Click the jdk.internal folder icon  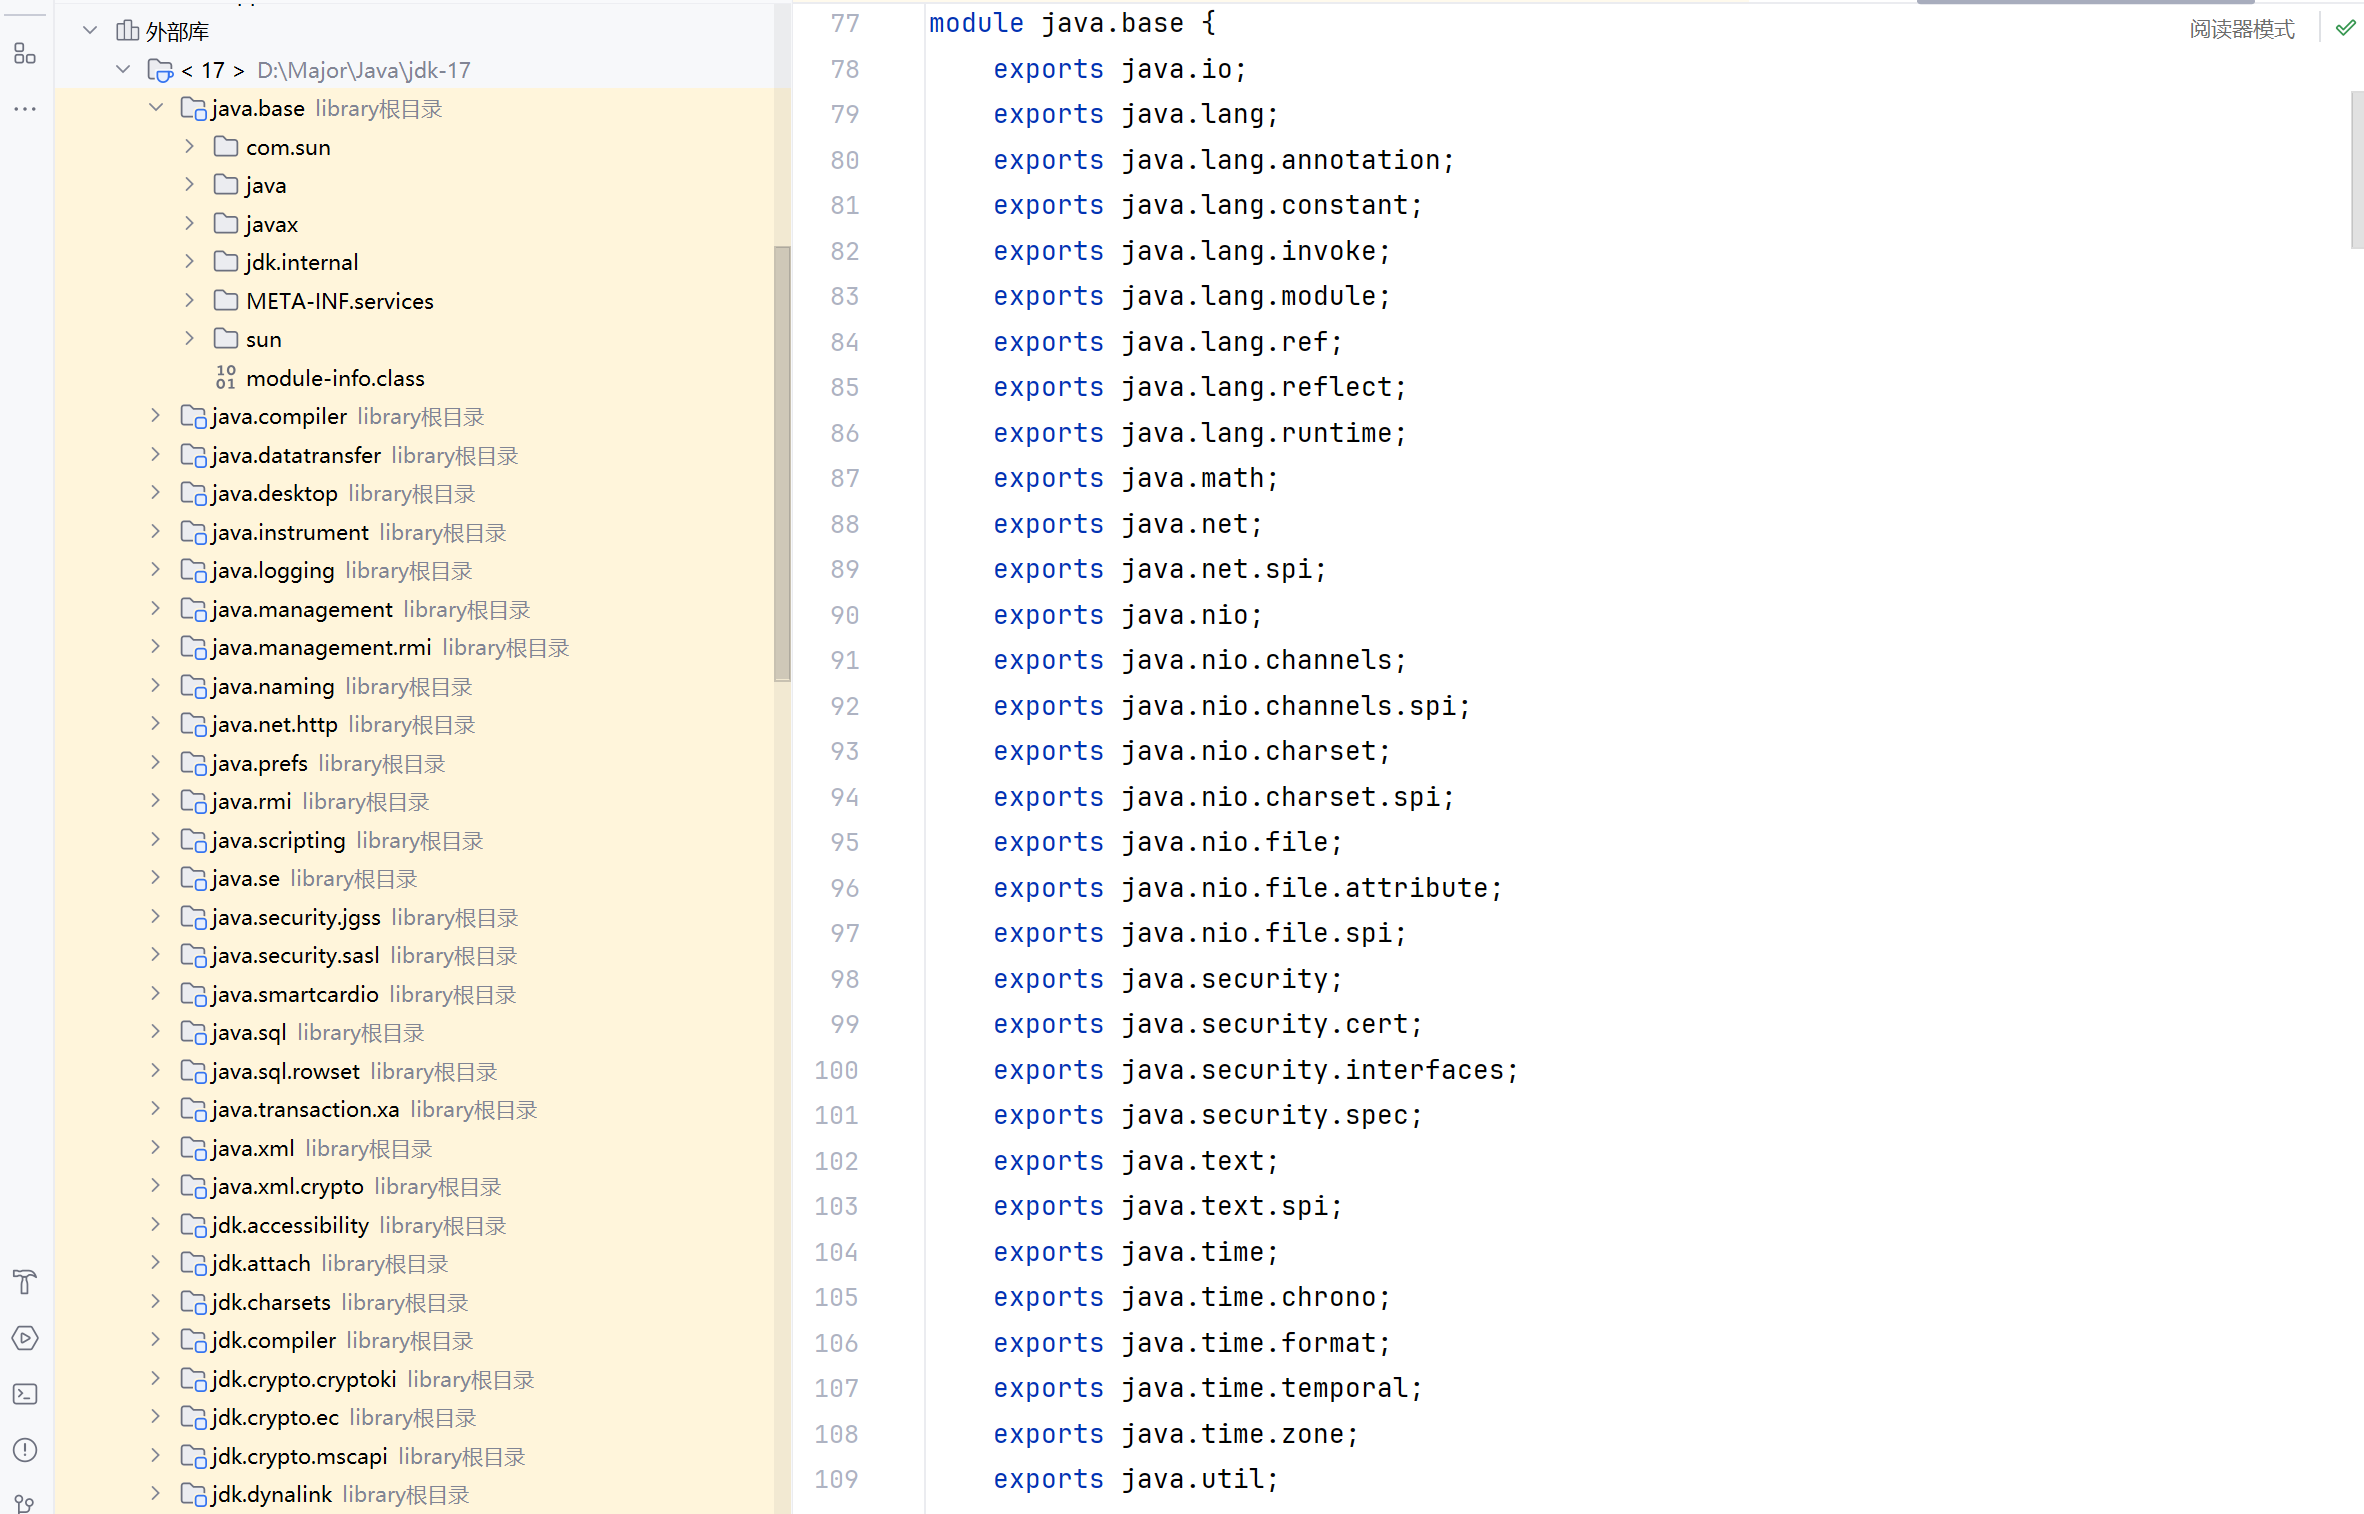(x=226, y=262)
